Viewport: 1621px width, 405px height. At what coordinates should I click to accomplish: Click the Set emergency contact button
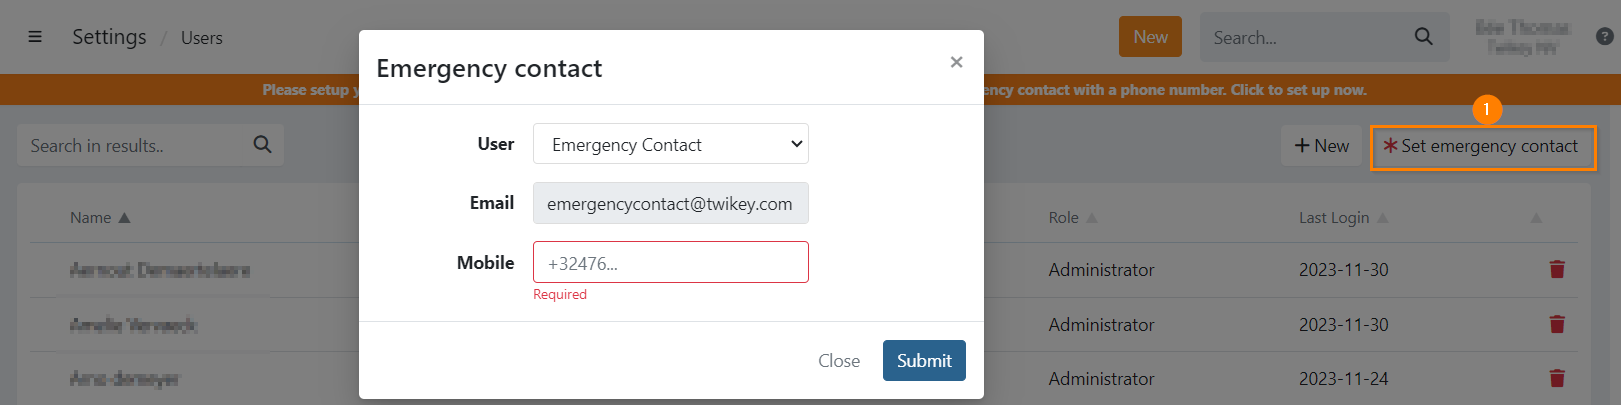1482,146
